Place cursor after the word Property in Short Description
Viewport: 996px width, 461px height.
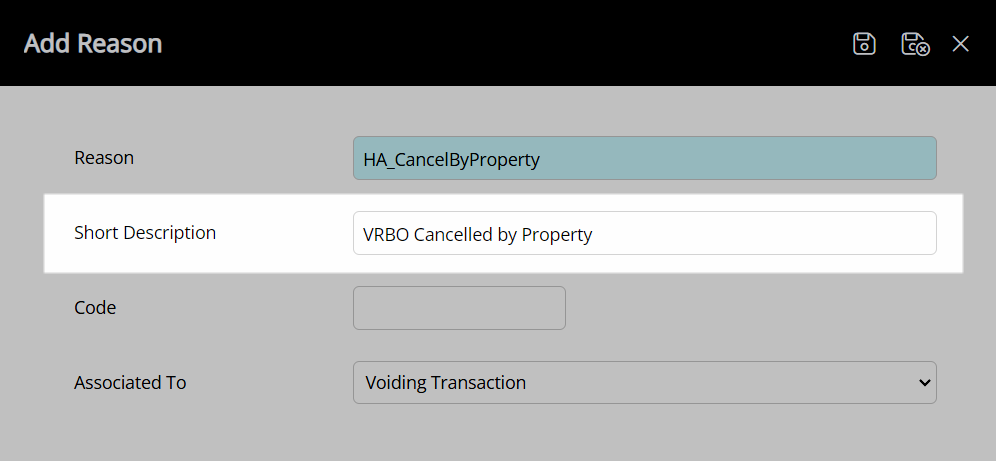(594, 234)
